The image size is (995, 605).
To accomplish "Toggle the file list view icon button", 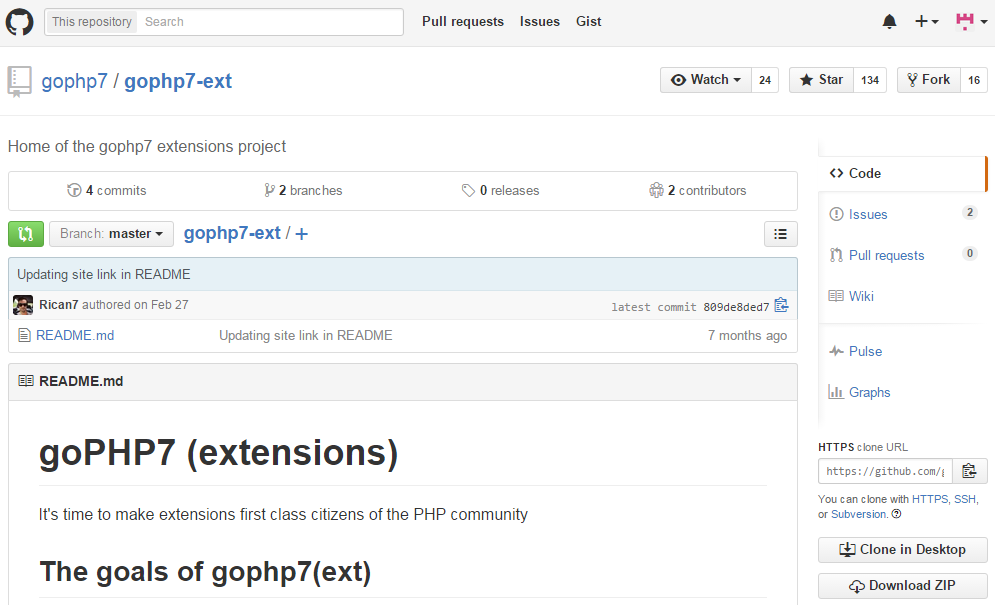I will click(781, 234).
